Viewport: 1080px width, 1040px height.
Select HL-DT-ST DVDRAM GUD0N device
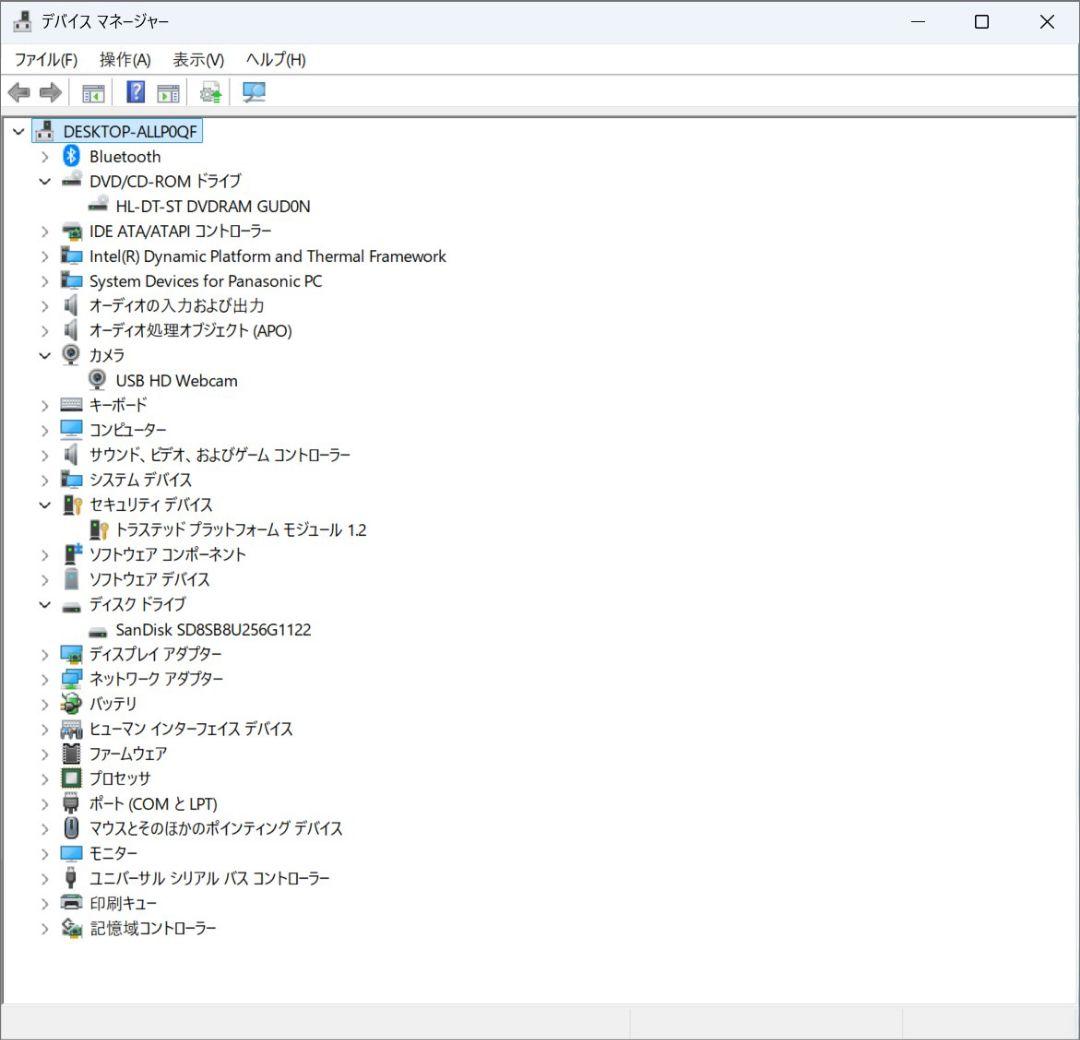[213, 206]
